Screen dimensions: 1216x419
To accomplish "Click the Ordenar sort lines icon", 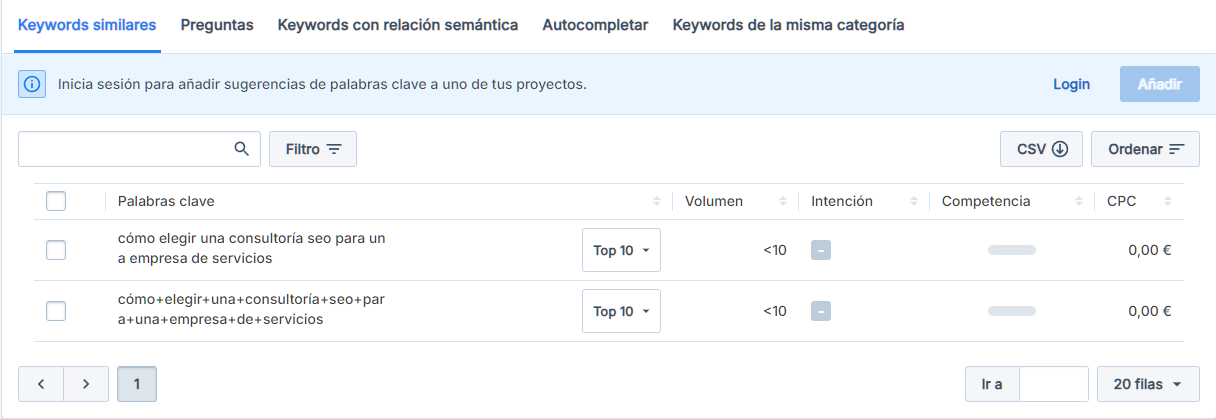I will (x=1177, y=149).
